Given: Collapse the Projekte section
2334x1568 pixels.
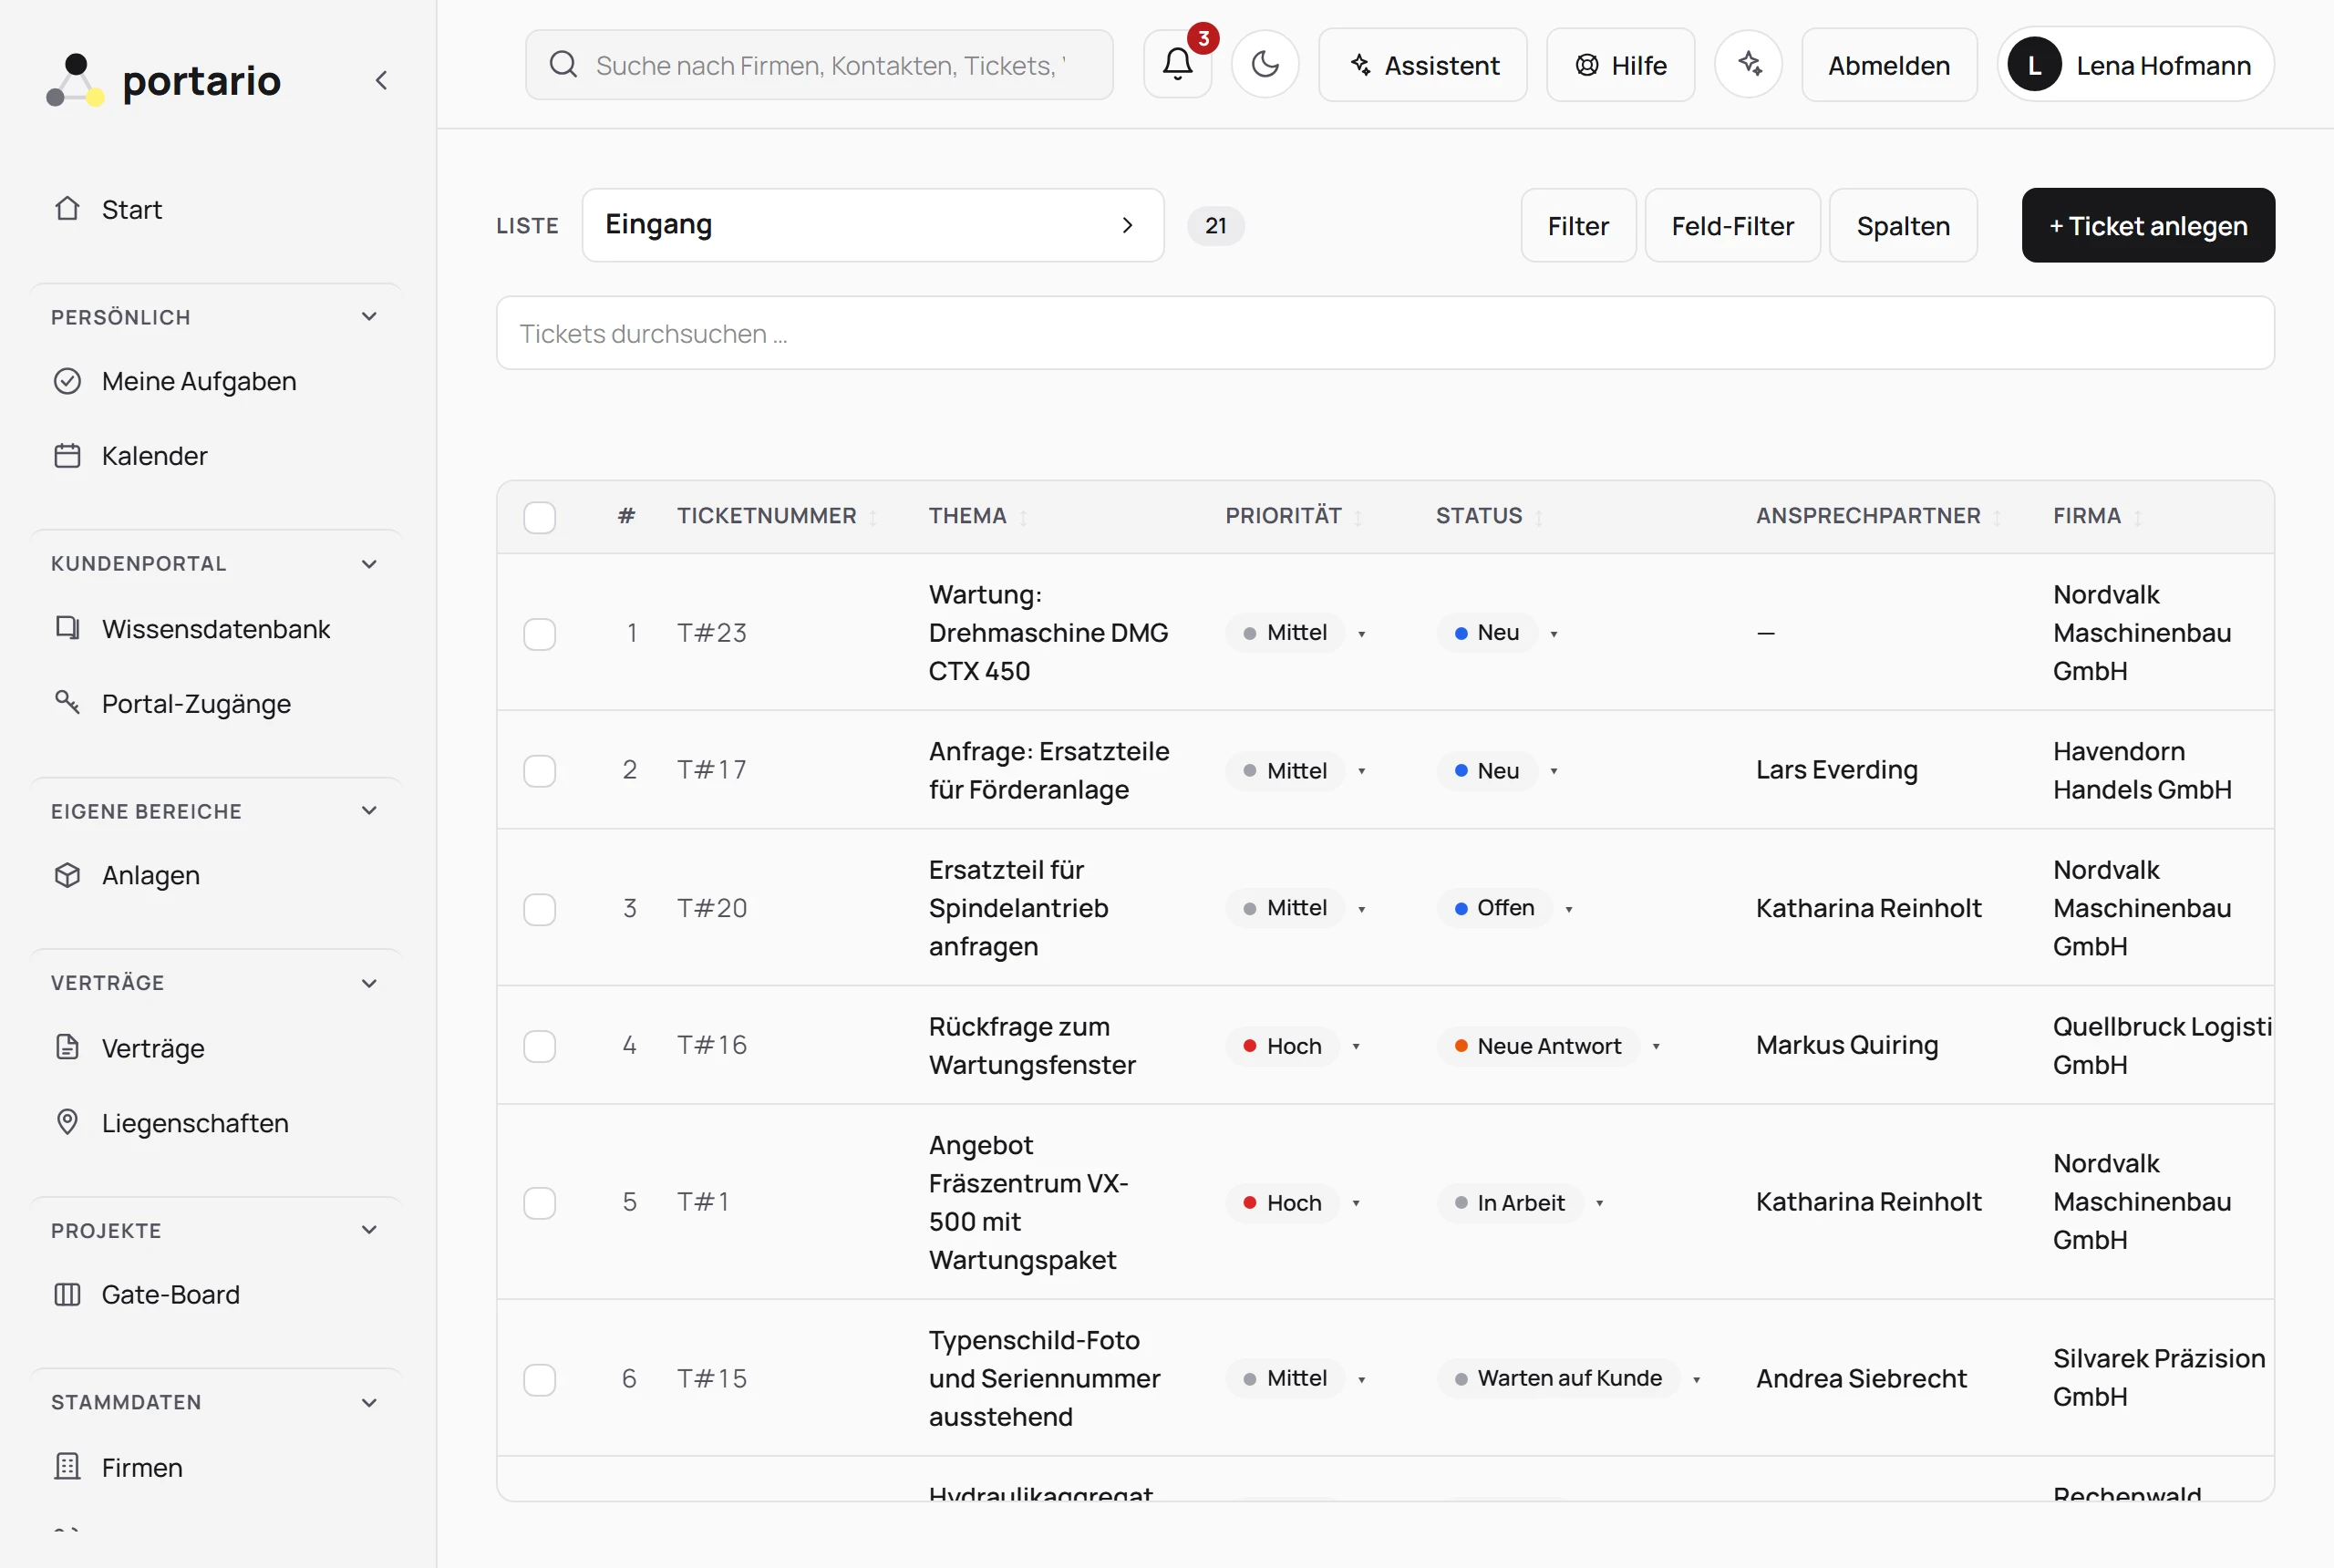Looking at the screenshot, I should 369,1230.
